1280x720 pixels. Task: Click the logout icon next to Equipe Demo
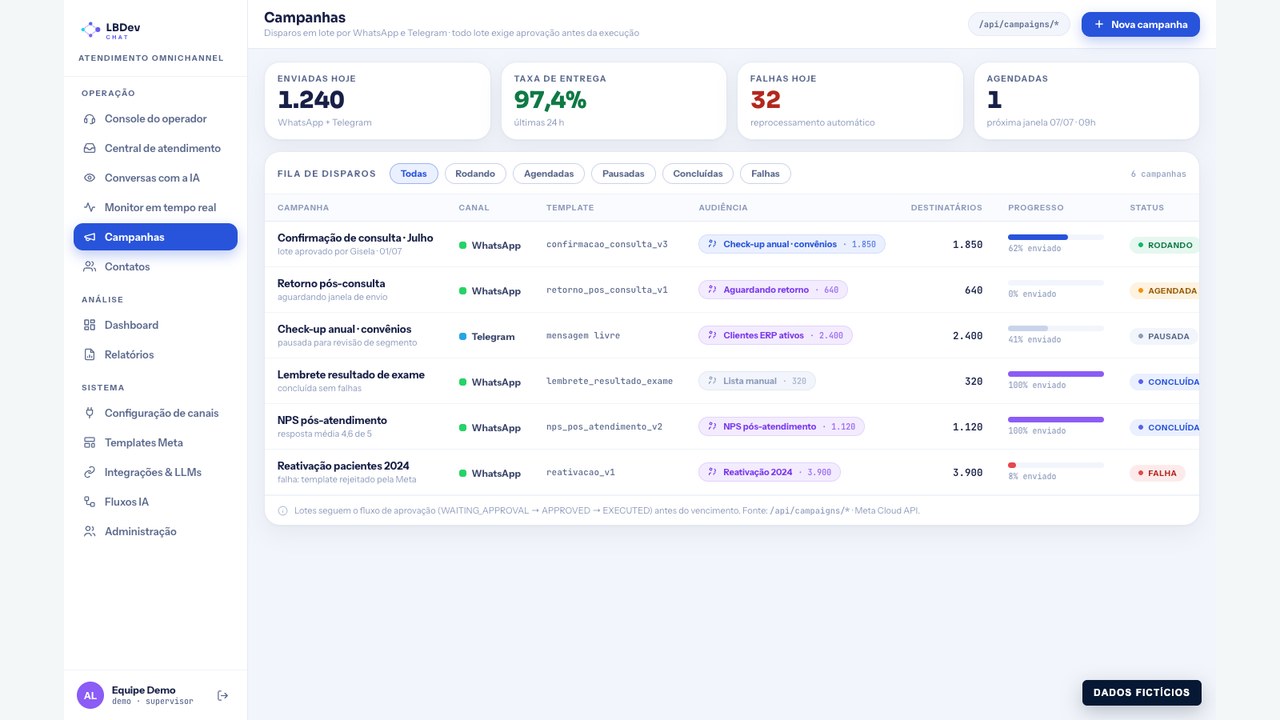223,695
